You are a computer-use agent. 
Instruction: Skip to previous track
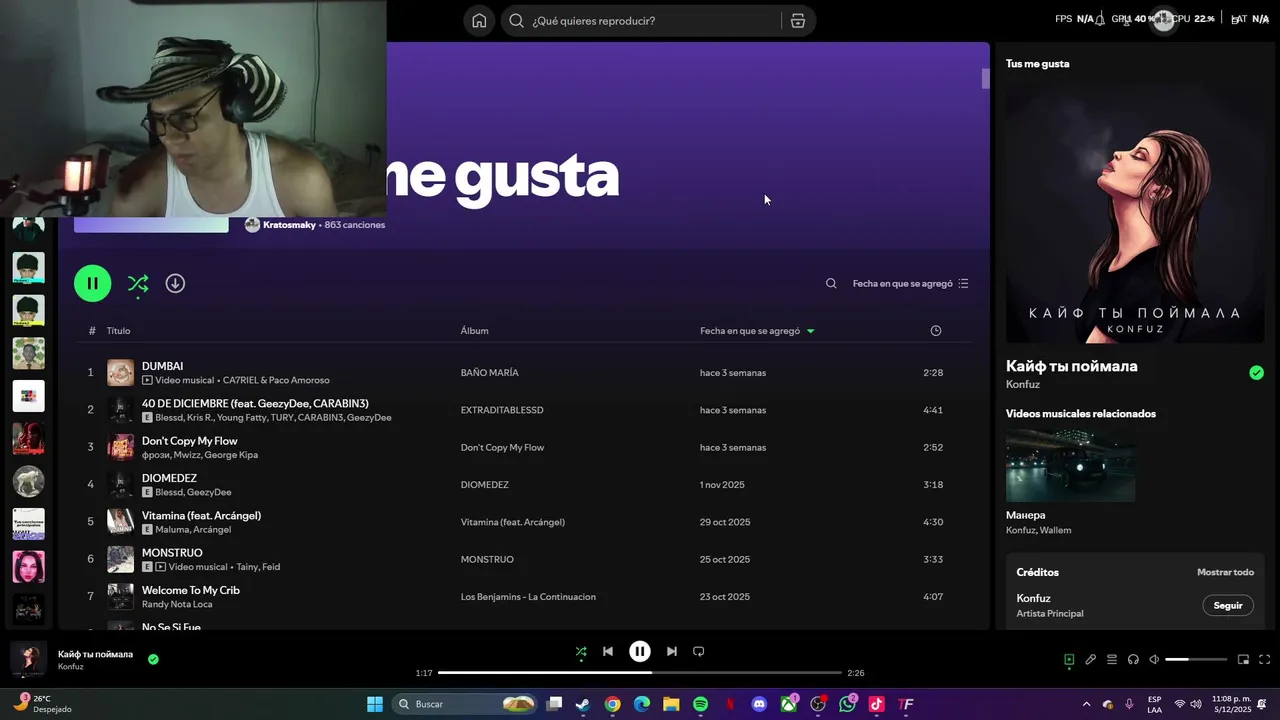click(x=608, y=652)
